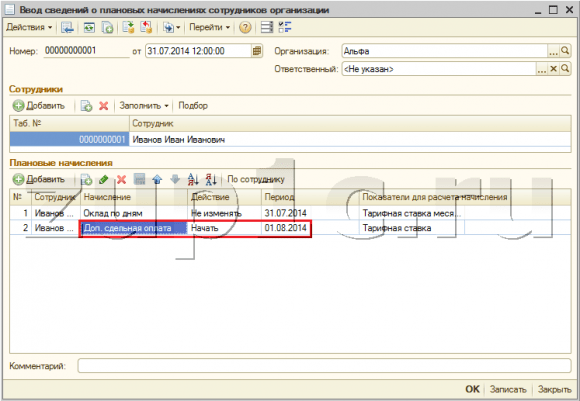Clear Ответственный field with the X icon
The height and width of the screenshot is (401, 580).
pos(553,69)
